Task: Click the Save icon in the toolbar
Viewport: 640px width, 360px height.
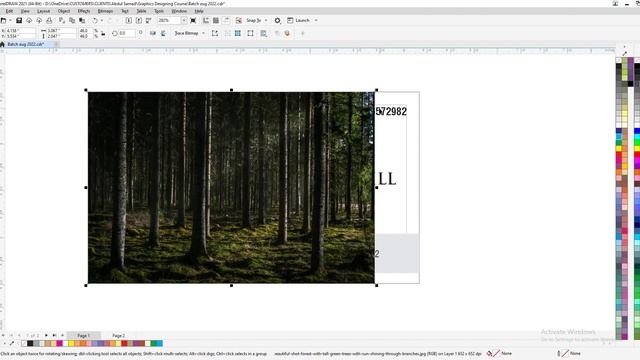Action: click(19, 20)
